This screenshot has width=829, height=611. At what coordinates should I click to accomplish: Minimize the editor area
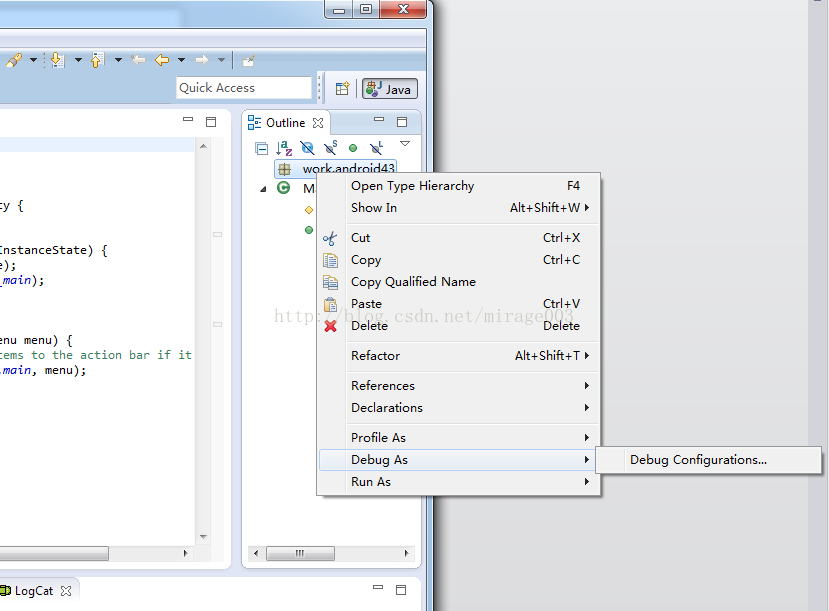tap(188, 120)
